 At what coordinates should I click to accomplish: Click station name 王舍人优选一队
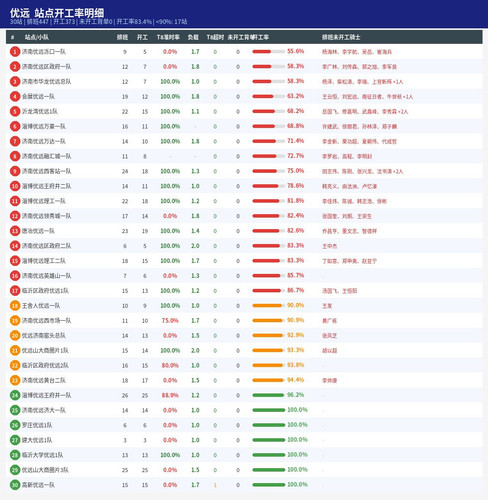[x=41, y=306]
